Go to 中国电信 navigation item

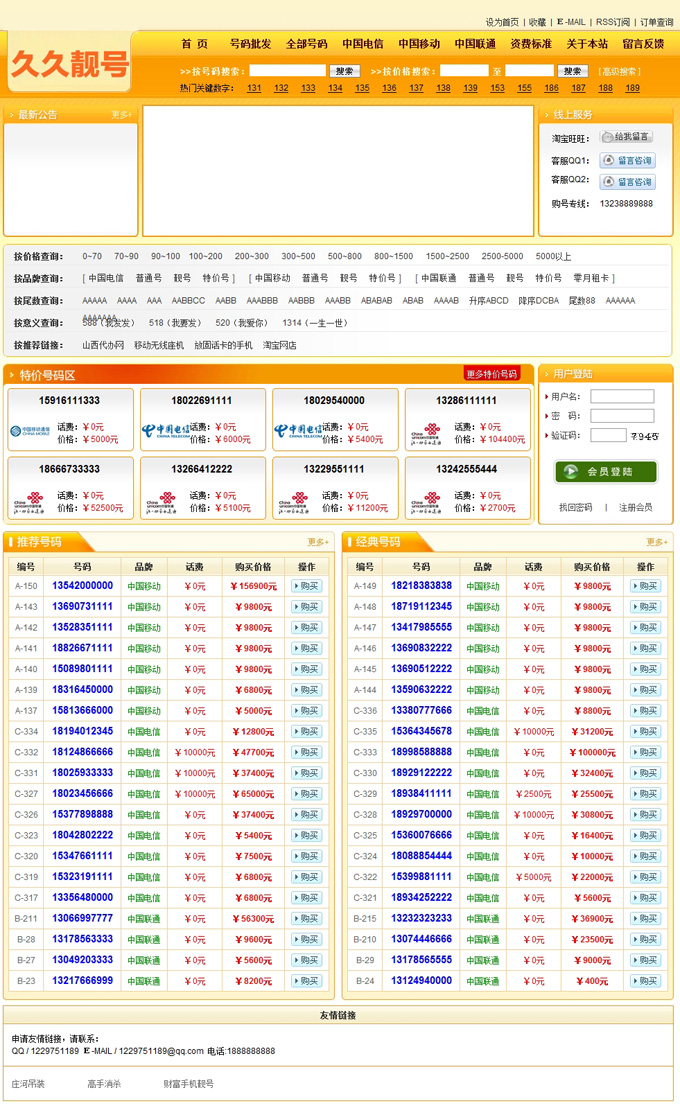point(363,44)
